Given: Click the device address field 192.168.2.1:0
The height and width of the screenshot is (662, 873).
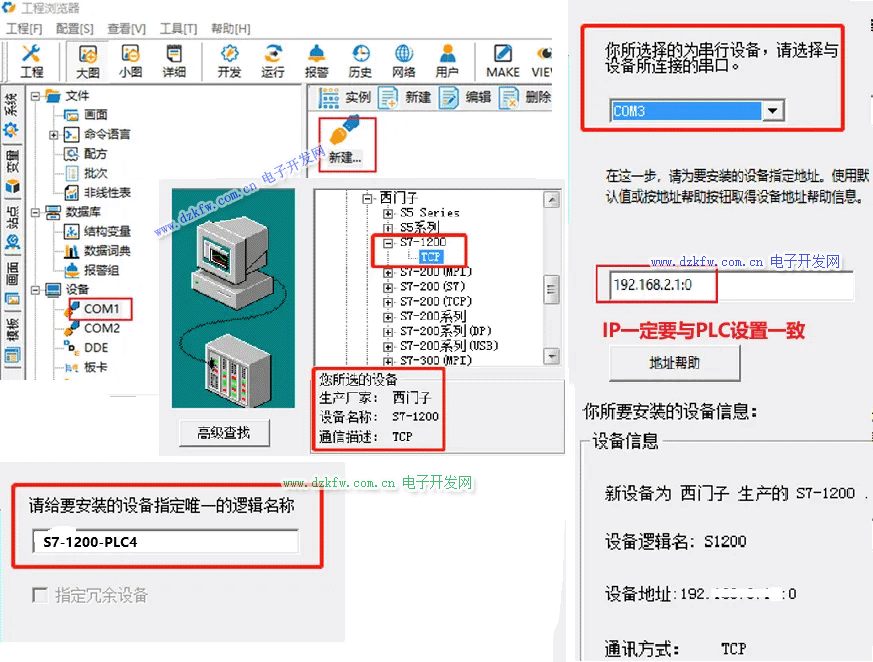Looking at the screenshot, I should point(731,285).
